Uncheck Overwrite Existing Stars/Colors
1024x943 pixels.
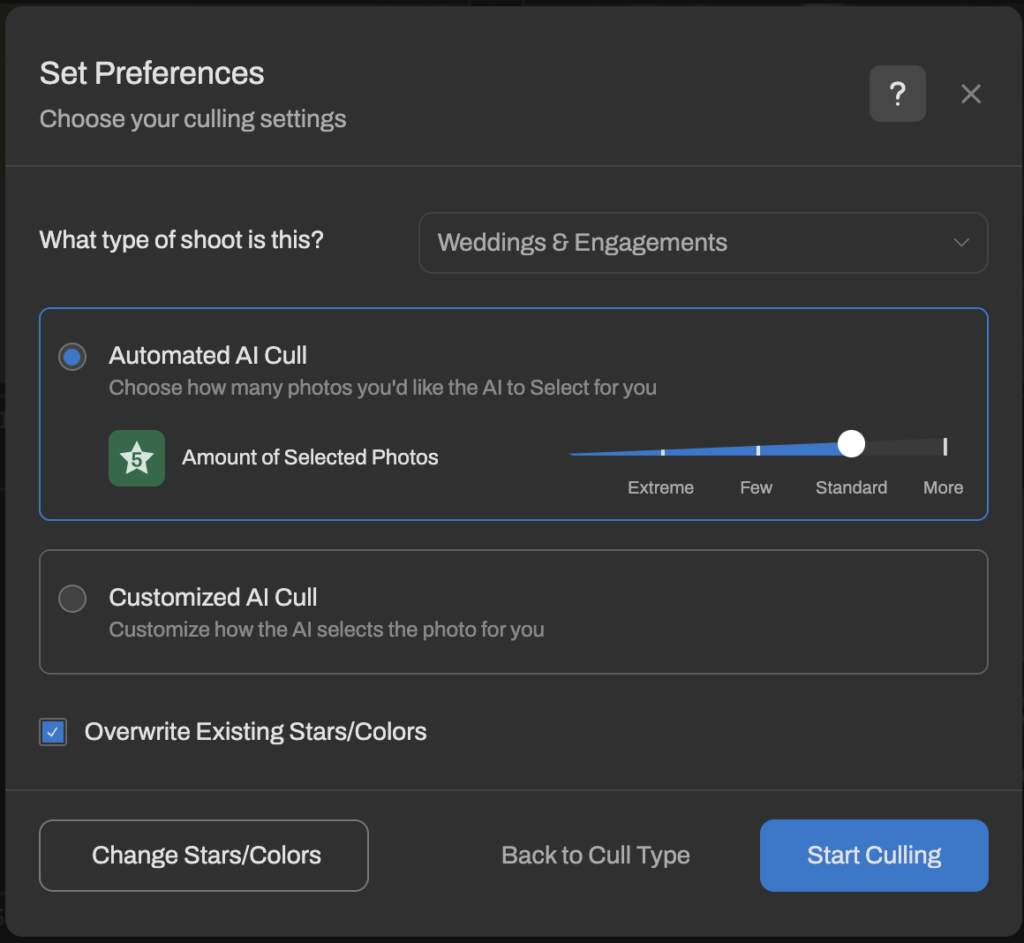tap(52, 731)
